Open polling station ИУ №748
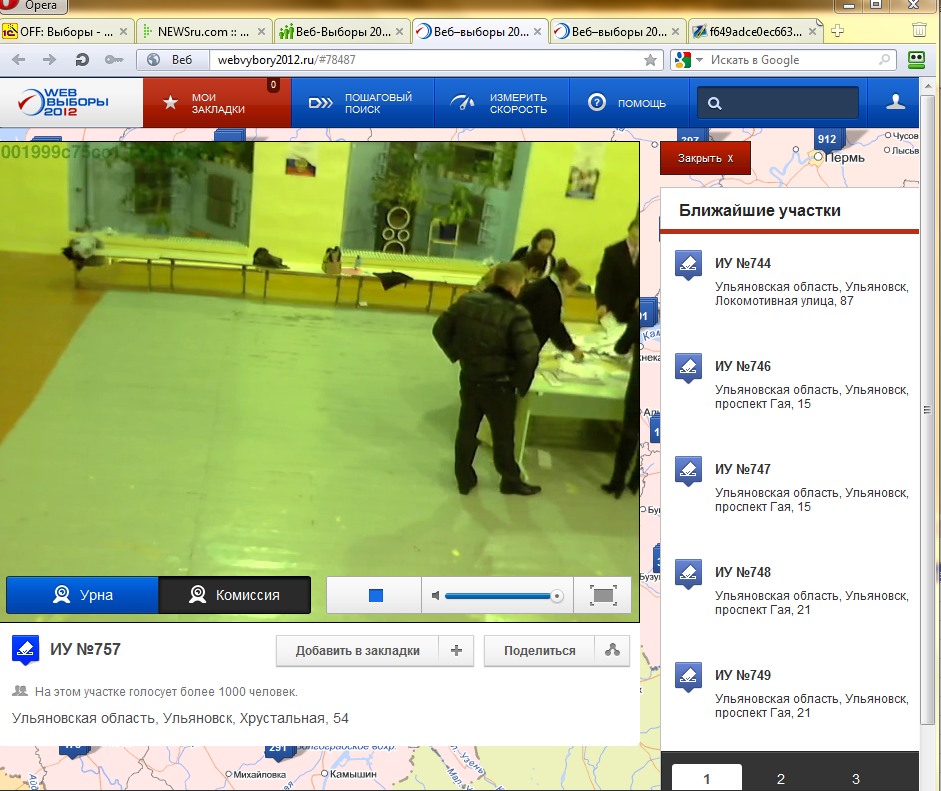Image resolution: width=941 pixels, height=791 pixels. 742,573
